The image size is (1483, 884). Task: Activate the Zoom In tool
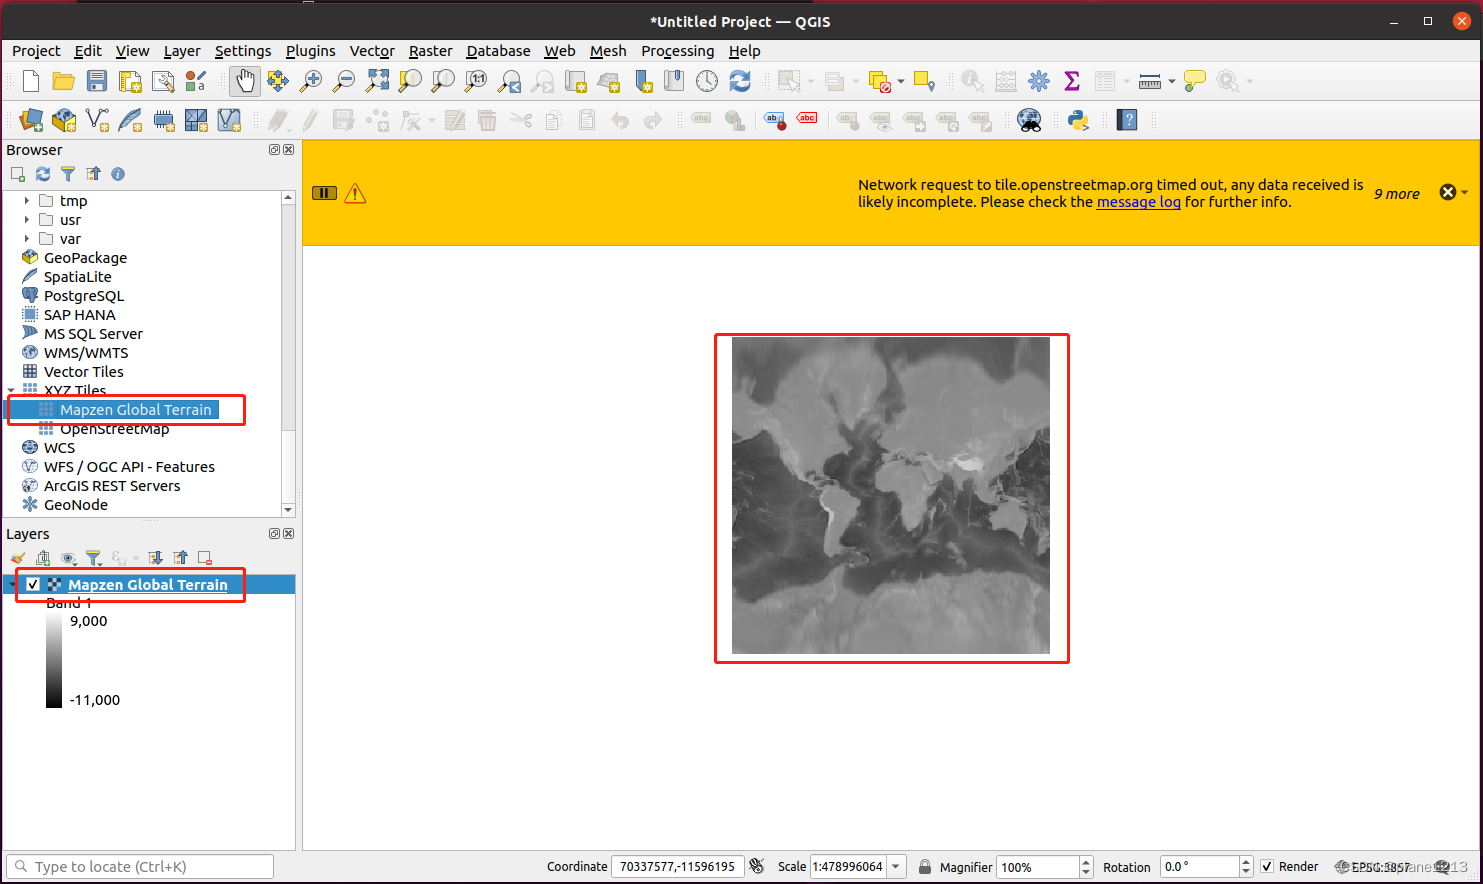pyautogui.click(x=310, y=81)
